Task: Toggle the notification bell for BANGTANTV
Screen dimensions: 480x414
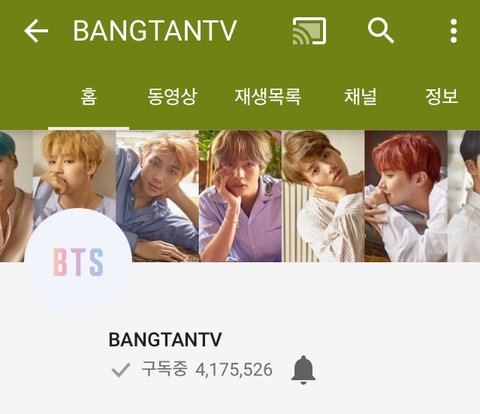Action: [x=303, y=370]
